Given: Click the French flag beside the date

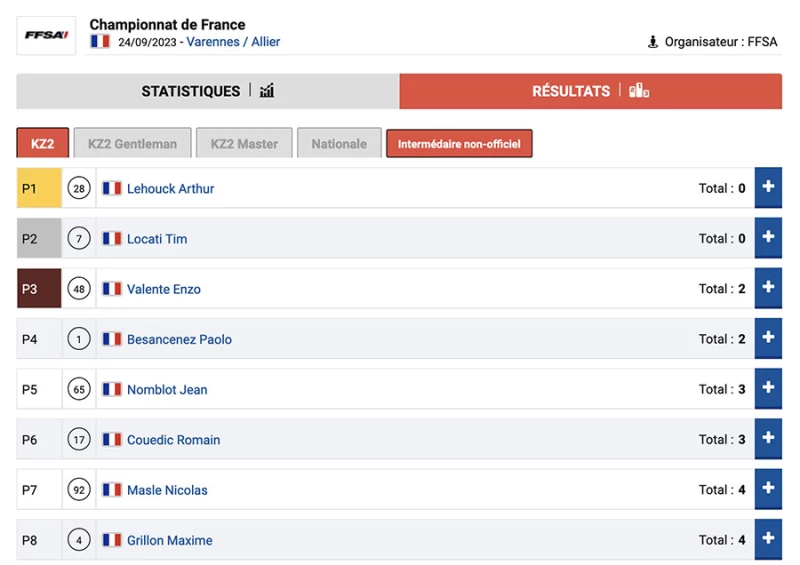Looking at the screenshot, I should tap(100, 42).
